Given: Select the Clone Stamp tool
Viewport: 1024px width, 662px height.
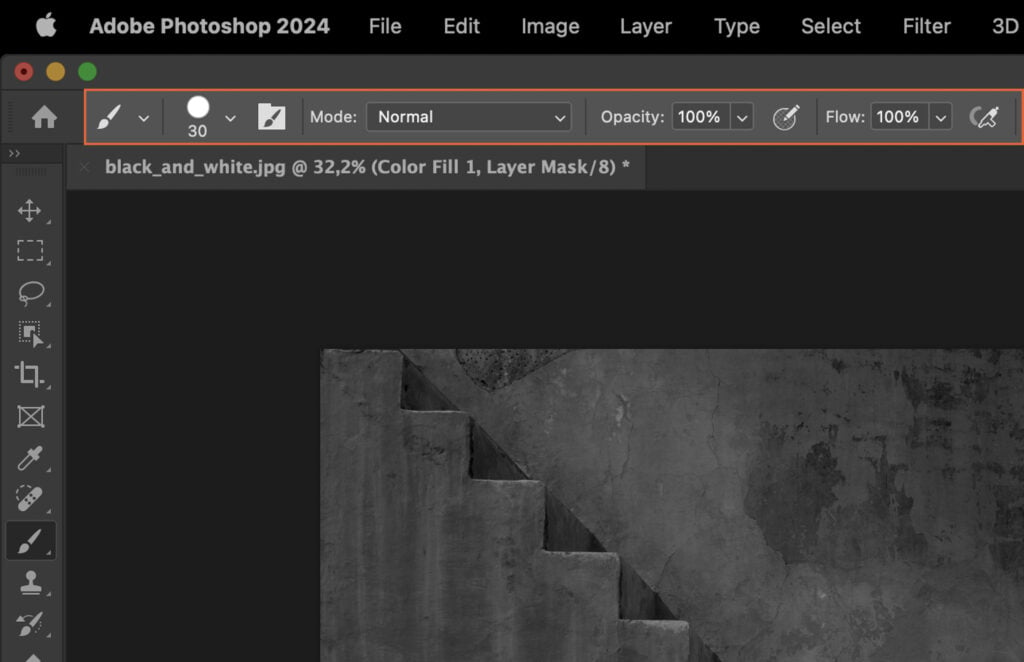Looking at the screenshot, I should [31, 581].
